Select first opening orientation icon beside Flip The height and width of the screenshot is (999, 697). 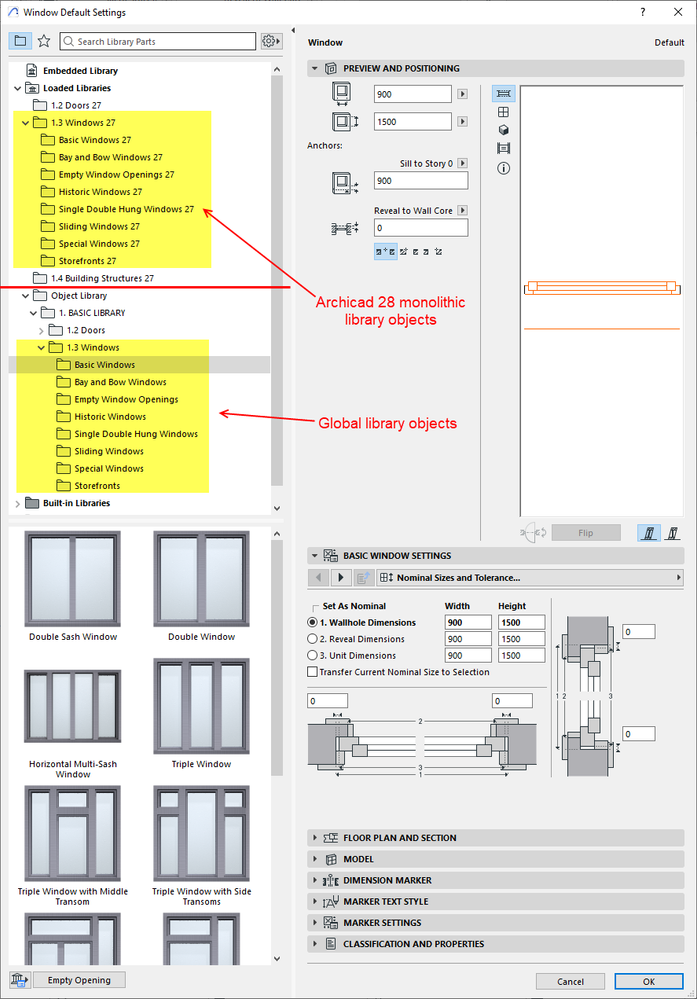click(x=649, y=533)
